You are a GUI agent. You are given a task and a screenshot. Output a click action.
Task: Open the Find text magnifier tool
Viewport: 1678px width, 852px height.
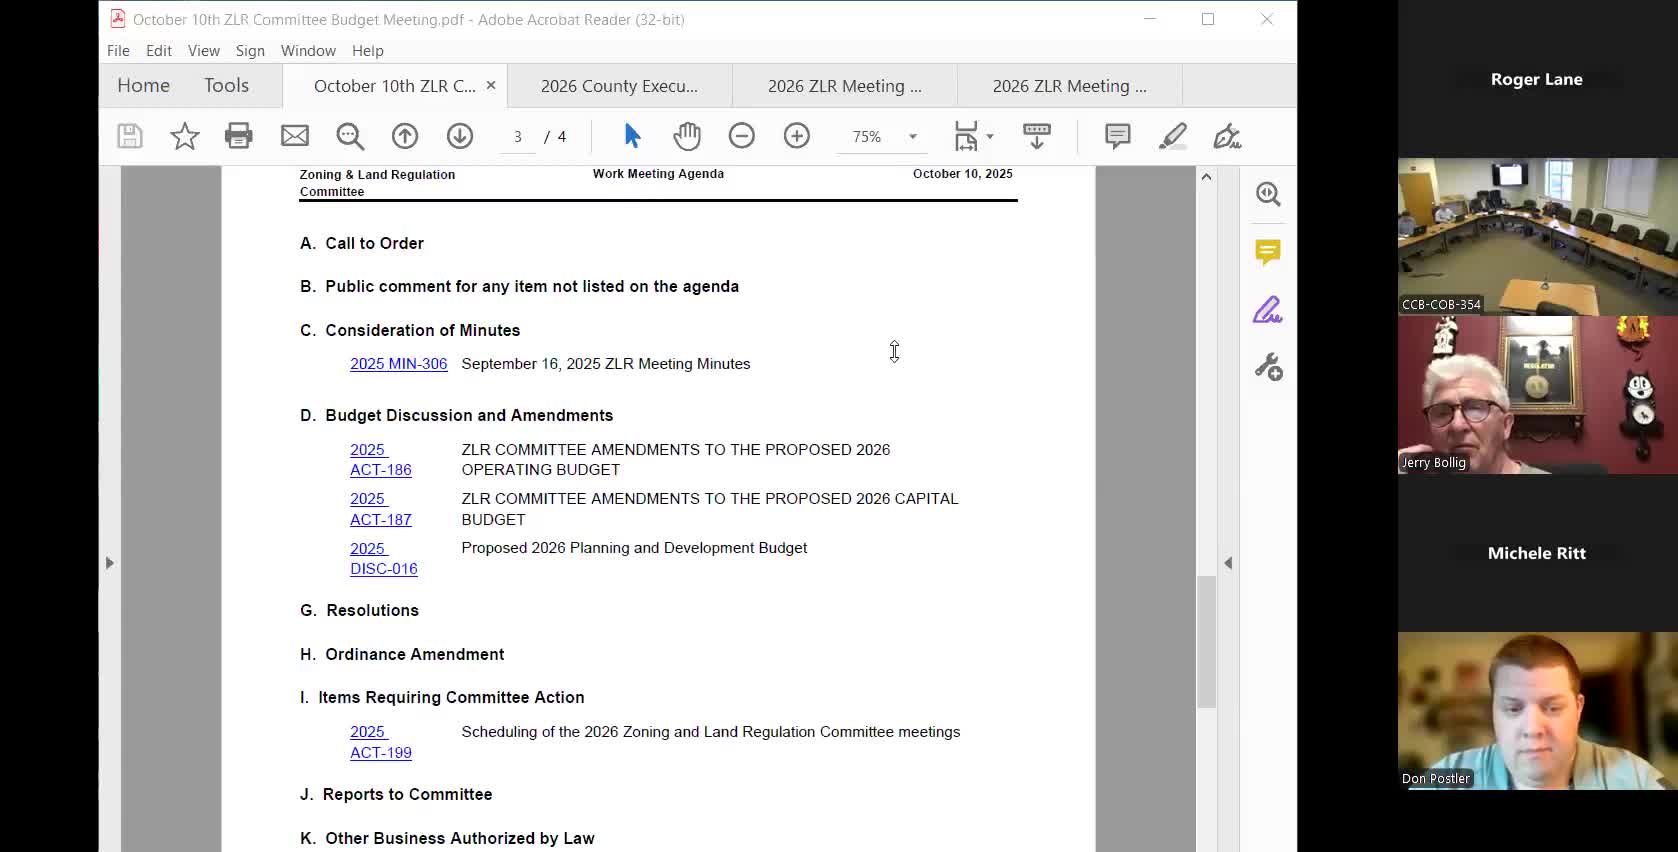(x=350, y=136)
